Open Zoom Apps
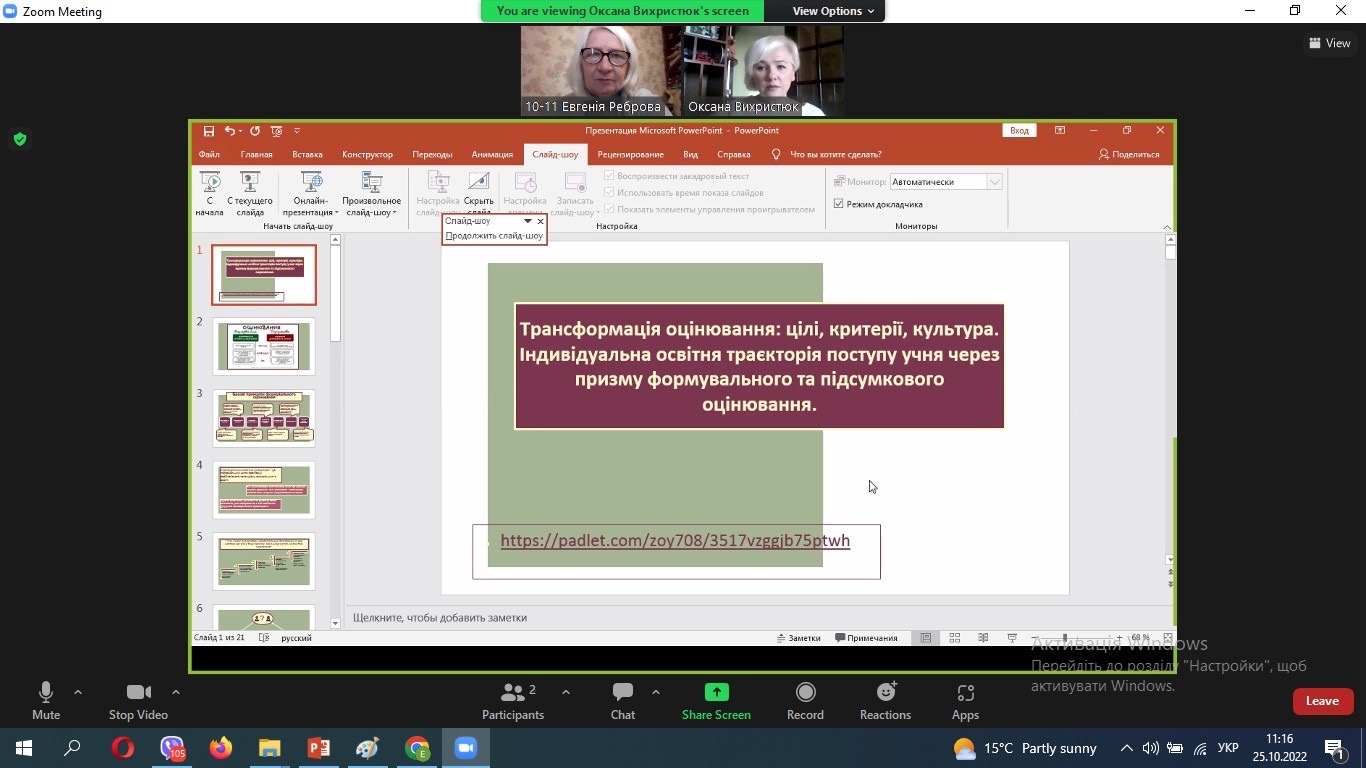 pyautogui.click(x=965, y=700)
